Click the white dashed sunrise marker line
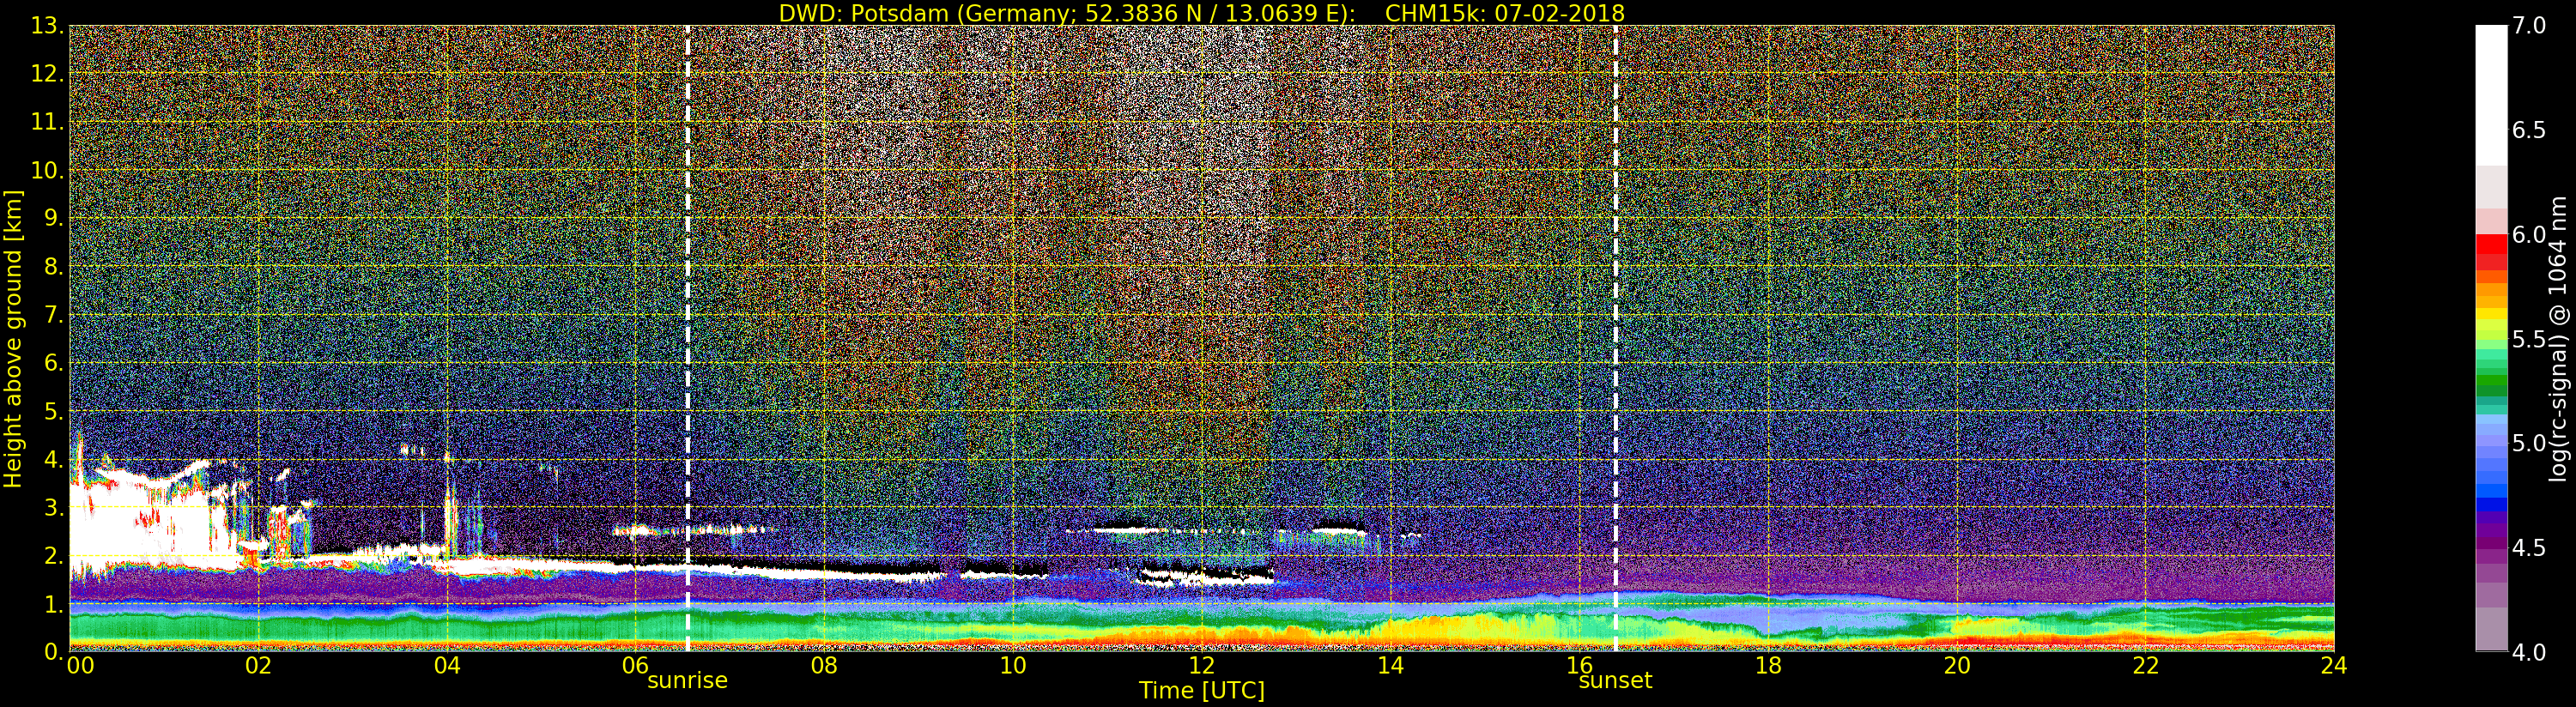 (x=688, y=338)
